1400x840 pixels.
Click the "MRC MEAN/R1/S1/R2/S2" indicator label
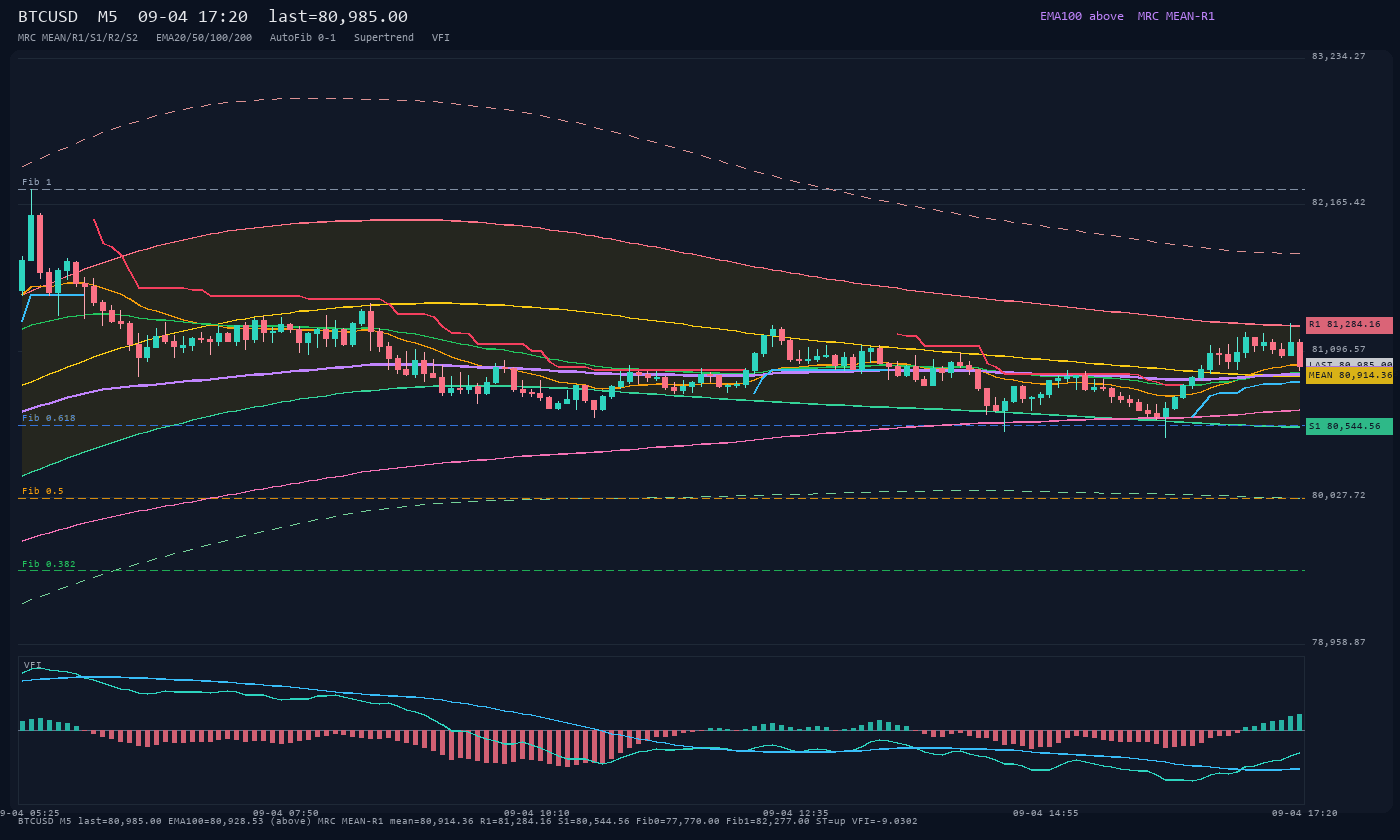78,37
